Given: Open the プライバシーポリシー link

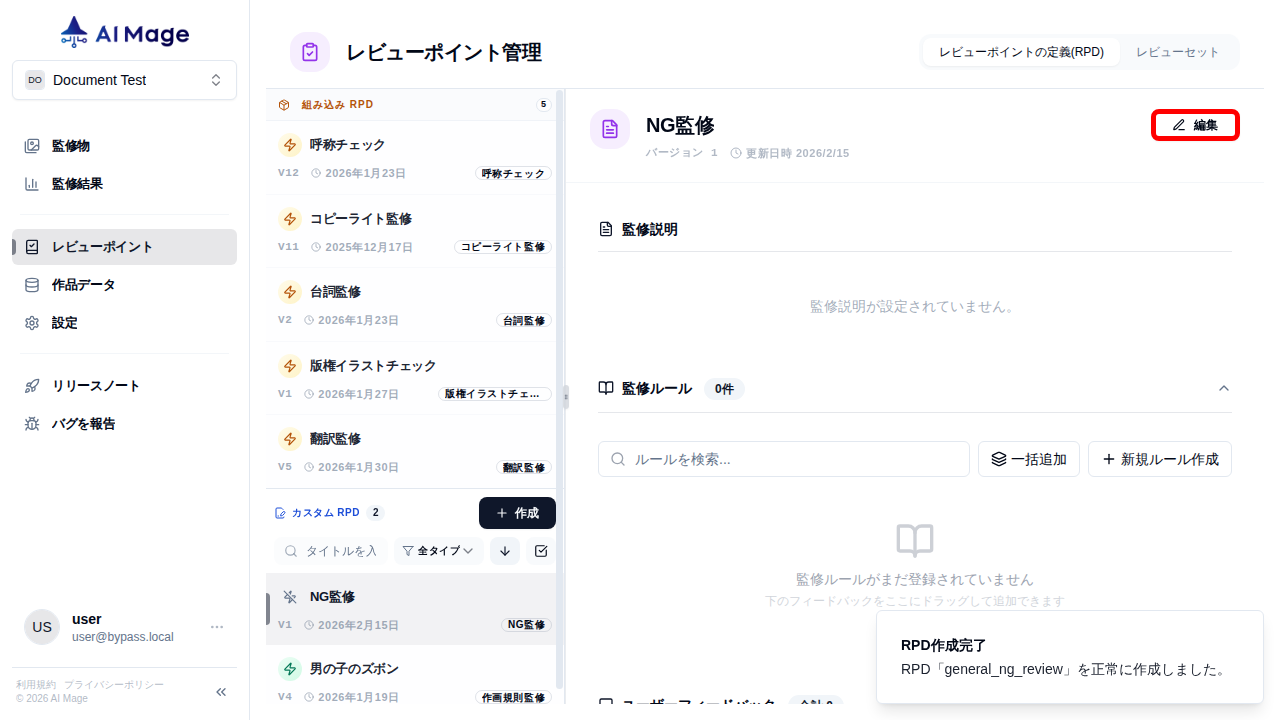Looking at the screenshot, I should [113, 684].
